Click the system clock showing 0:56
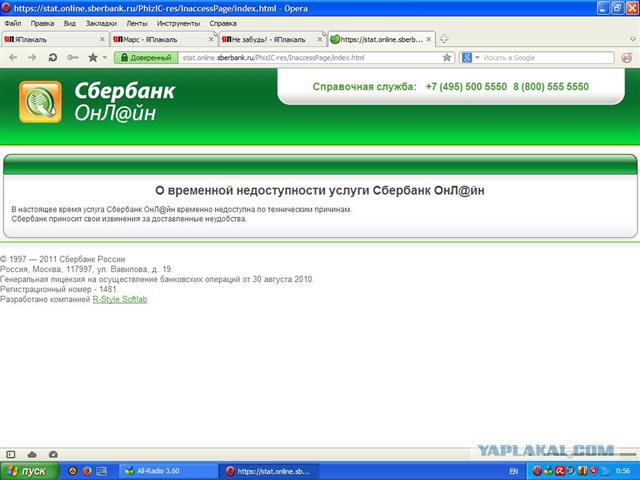640x480 pixels. click(x=623, y=471)
